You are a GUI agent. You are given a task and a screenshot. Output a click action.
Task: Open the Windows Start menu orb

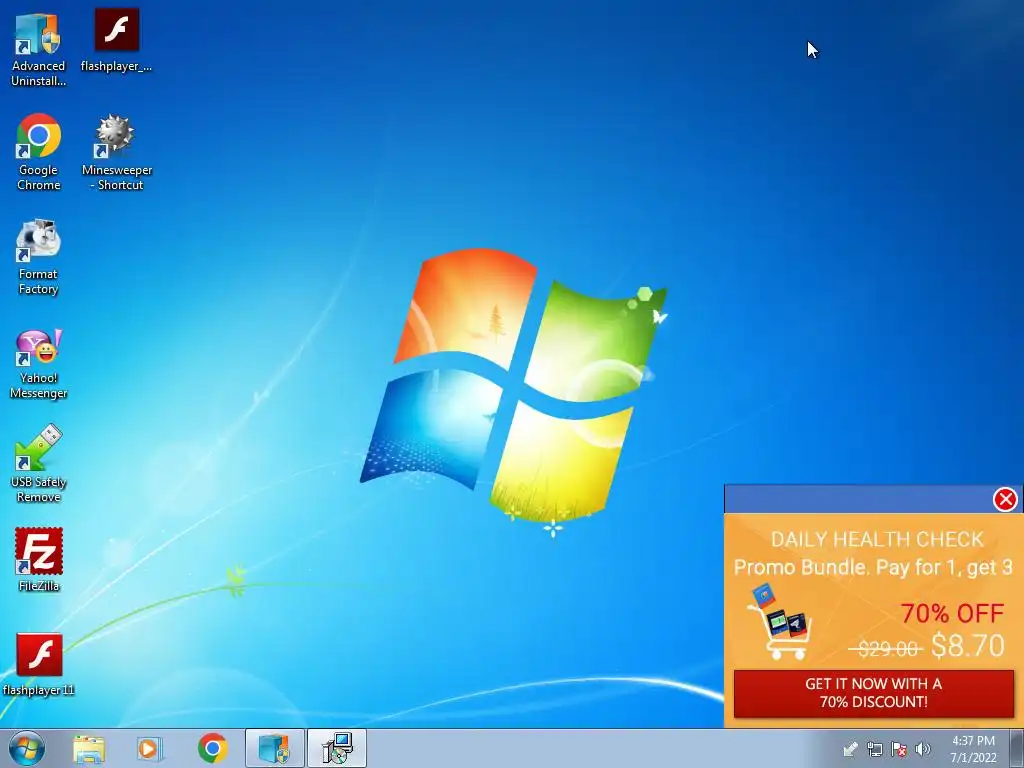(x=27, y=748)
